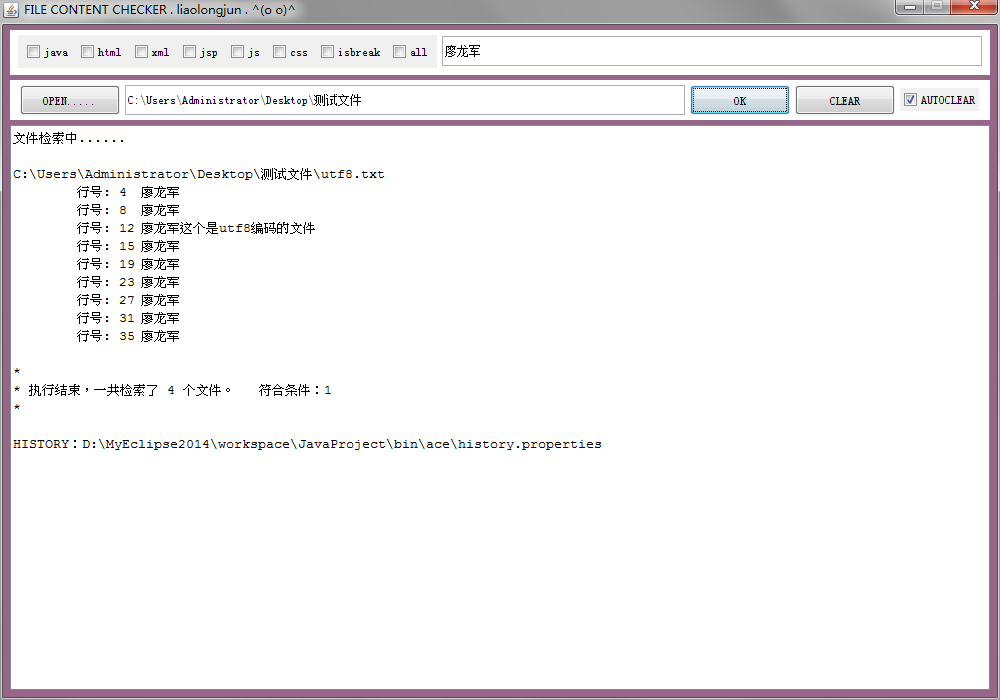
Task: Enable the java file type checkbox
Action: pos(34,52)
